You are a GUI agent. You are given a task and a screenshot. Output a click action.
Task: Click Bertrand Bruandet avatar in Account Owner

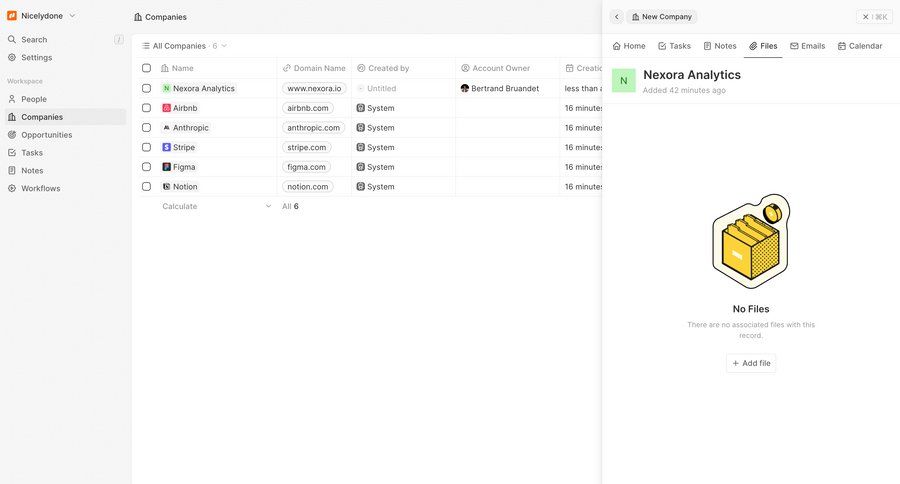(x=465, y=88)
